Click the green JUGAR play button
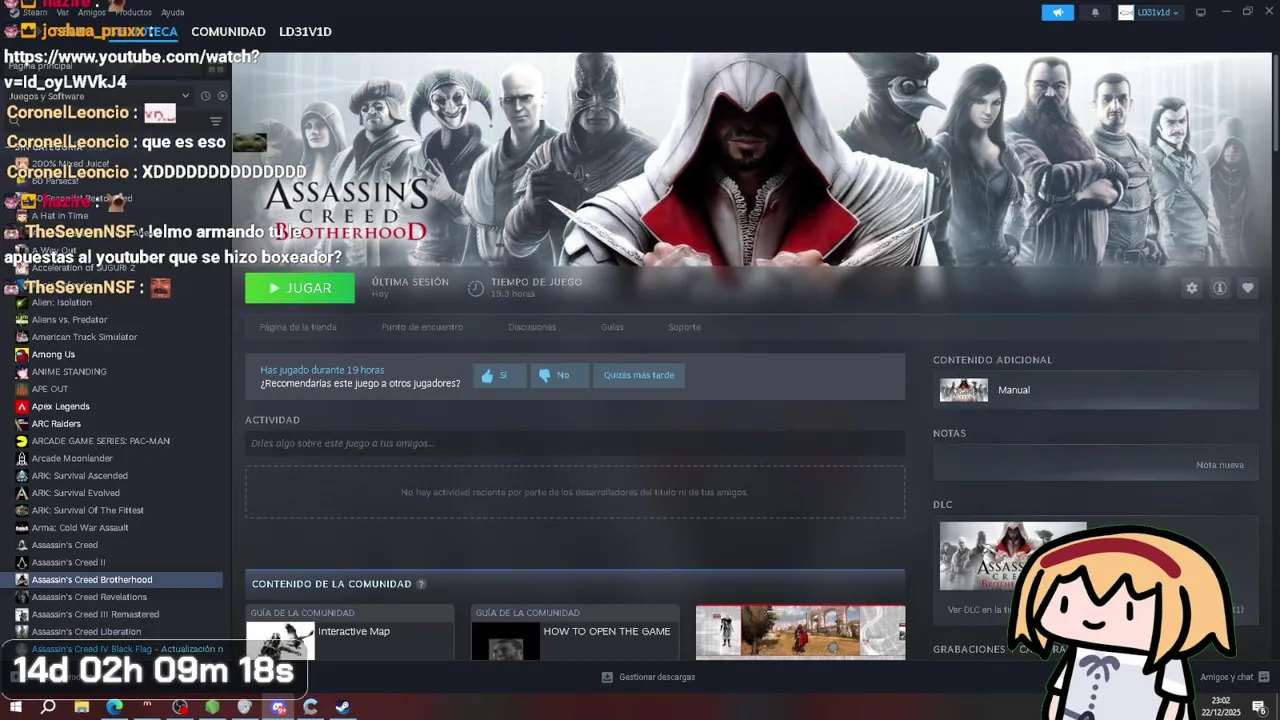This screenshot has width=1280, height=720. [x=300, y=288]
